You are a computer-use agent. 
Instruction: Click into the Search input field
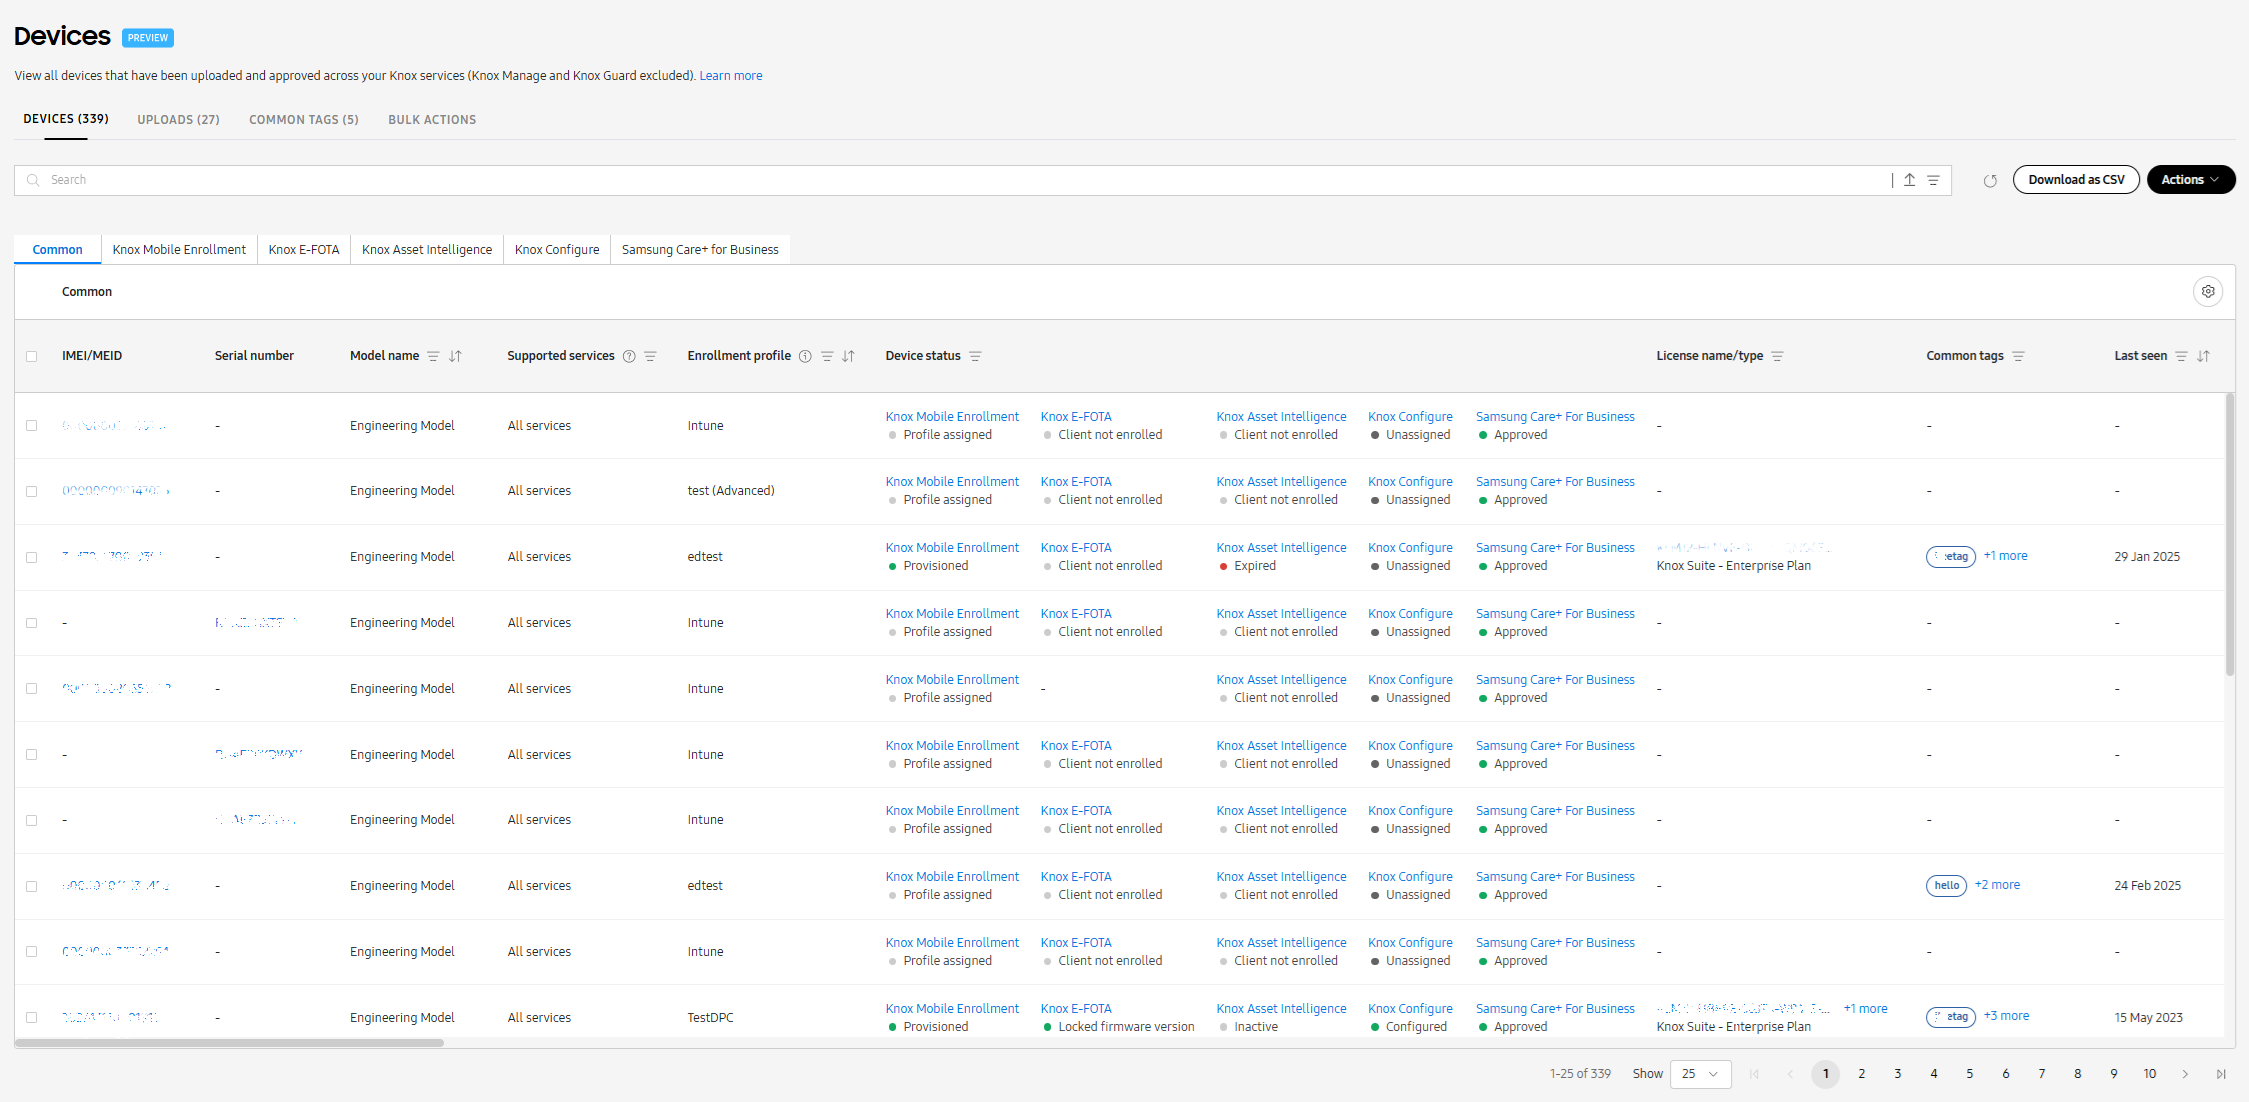tap(200, 180)
